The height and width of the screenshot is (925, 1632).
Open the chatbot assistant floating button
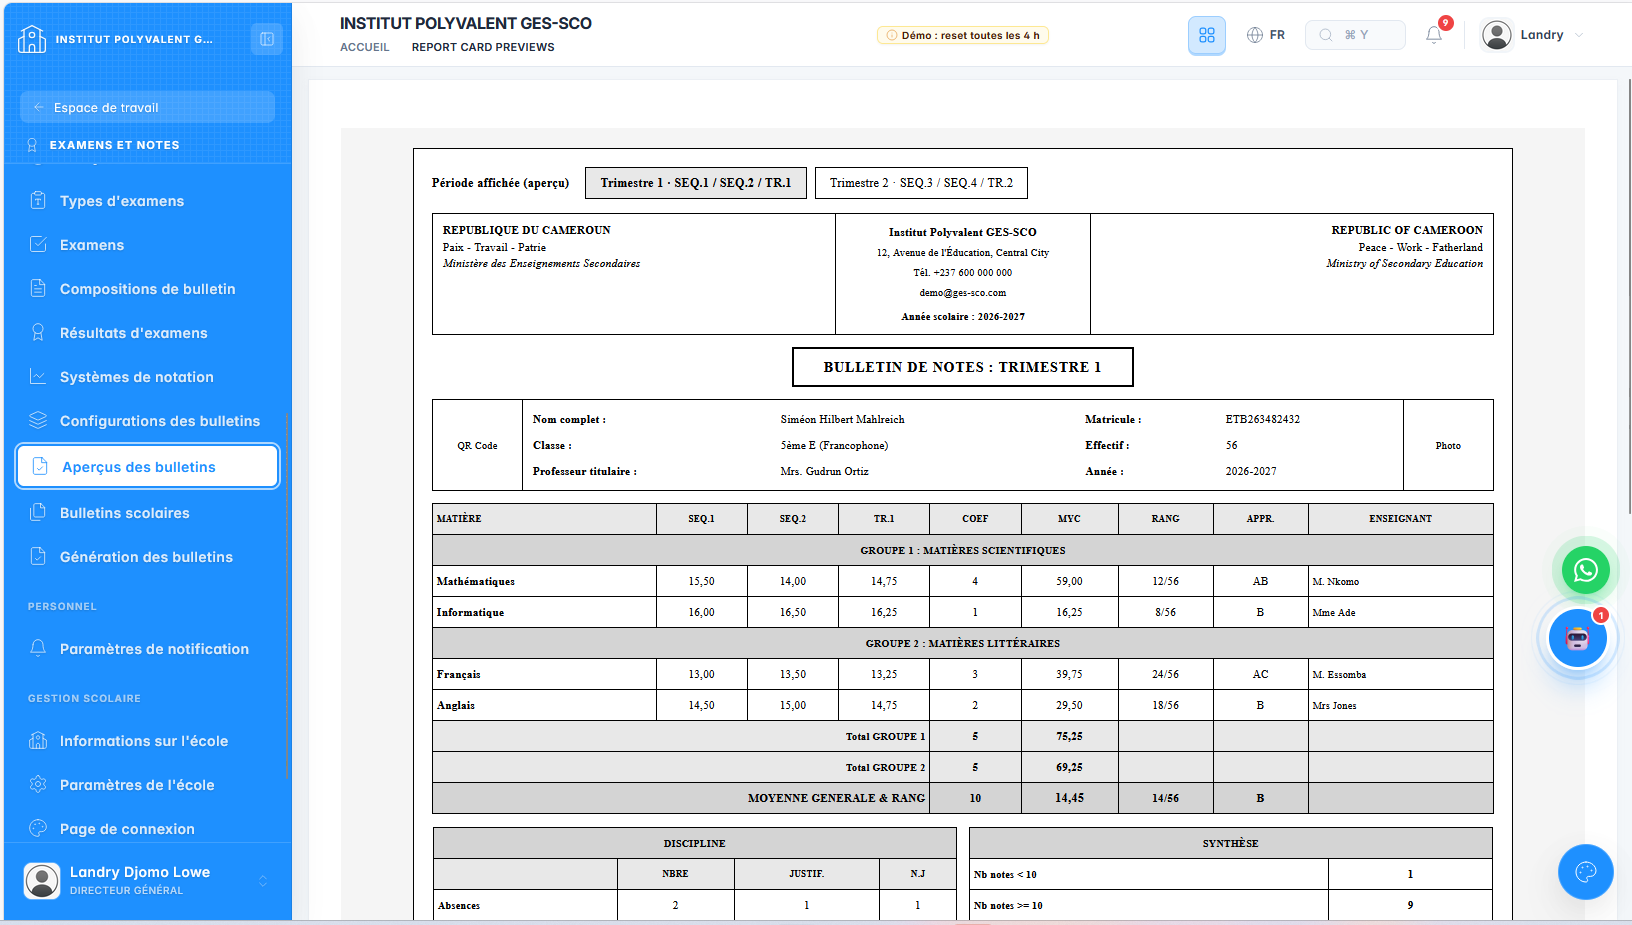pyautogui.click(x=1578, y=637)
